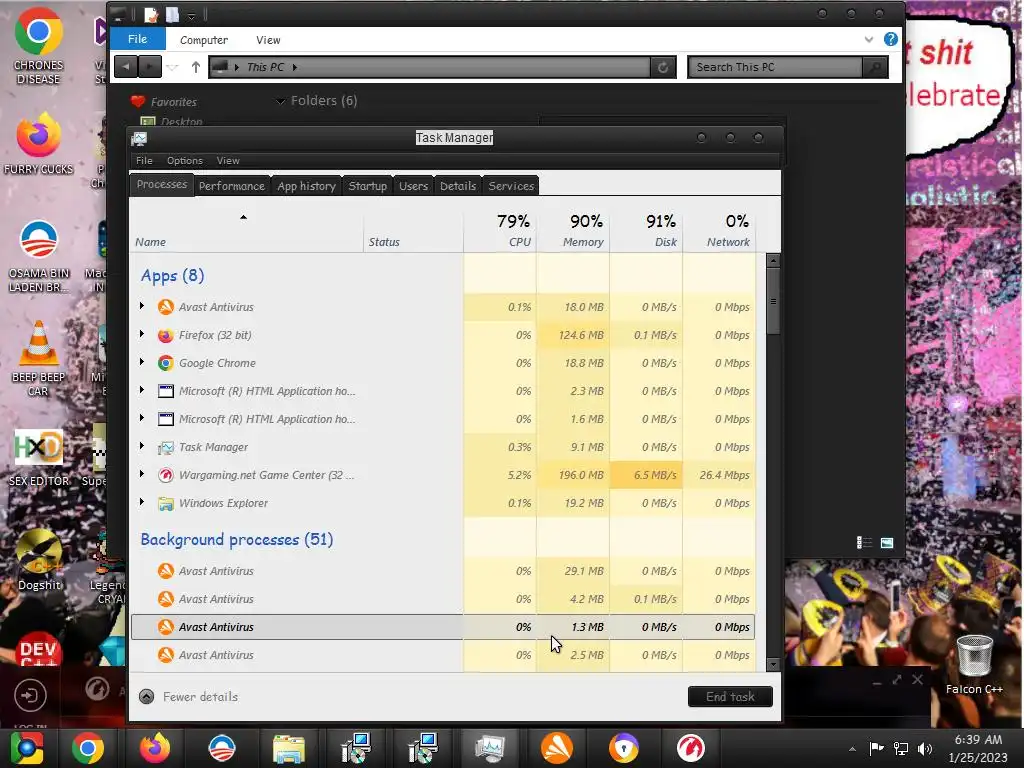This screenshot has width=1024, height=768.
Task: Expand the Wargaming.net Game Center row
Action: coord(142,474)
